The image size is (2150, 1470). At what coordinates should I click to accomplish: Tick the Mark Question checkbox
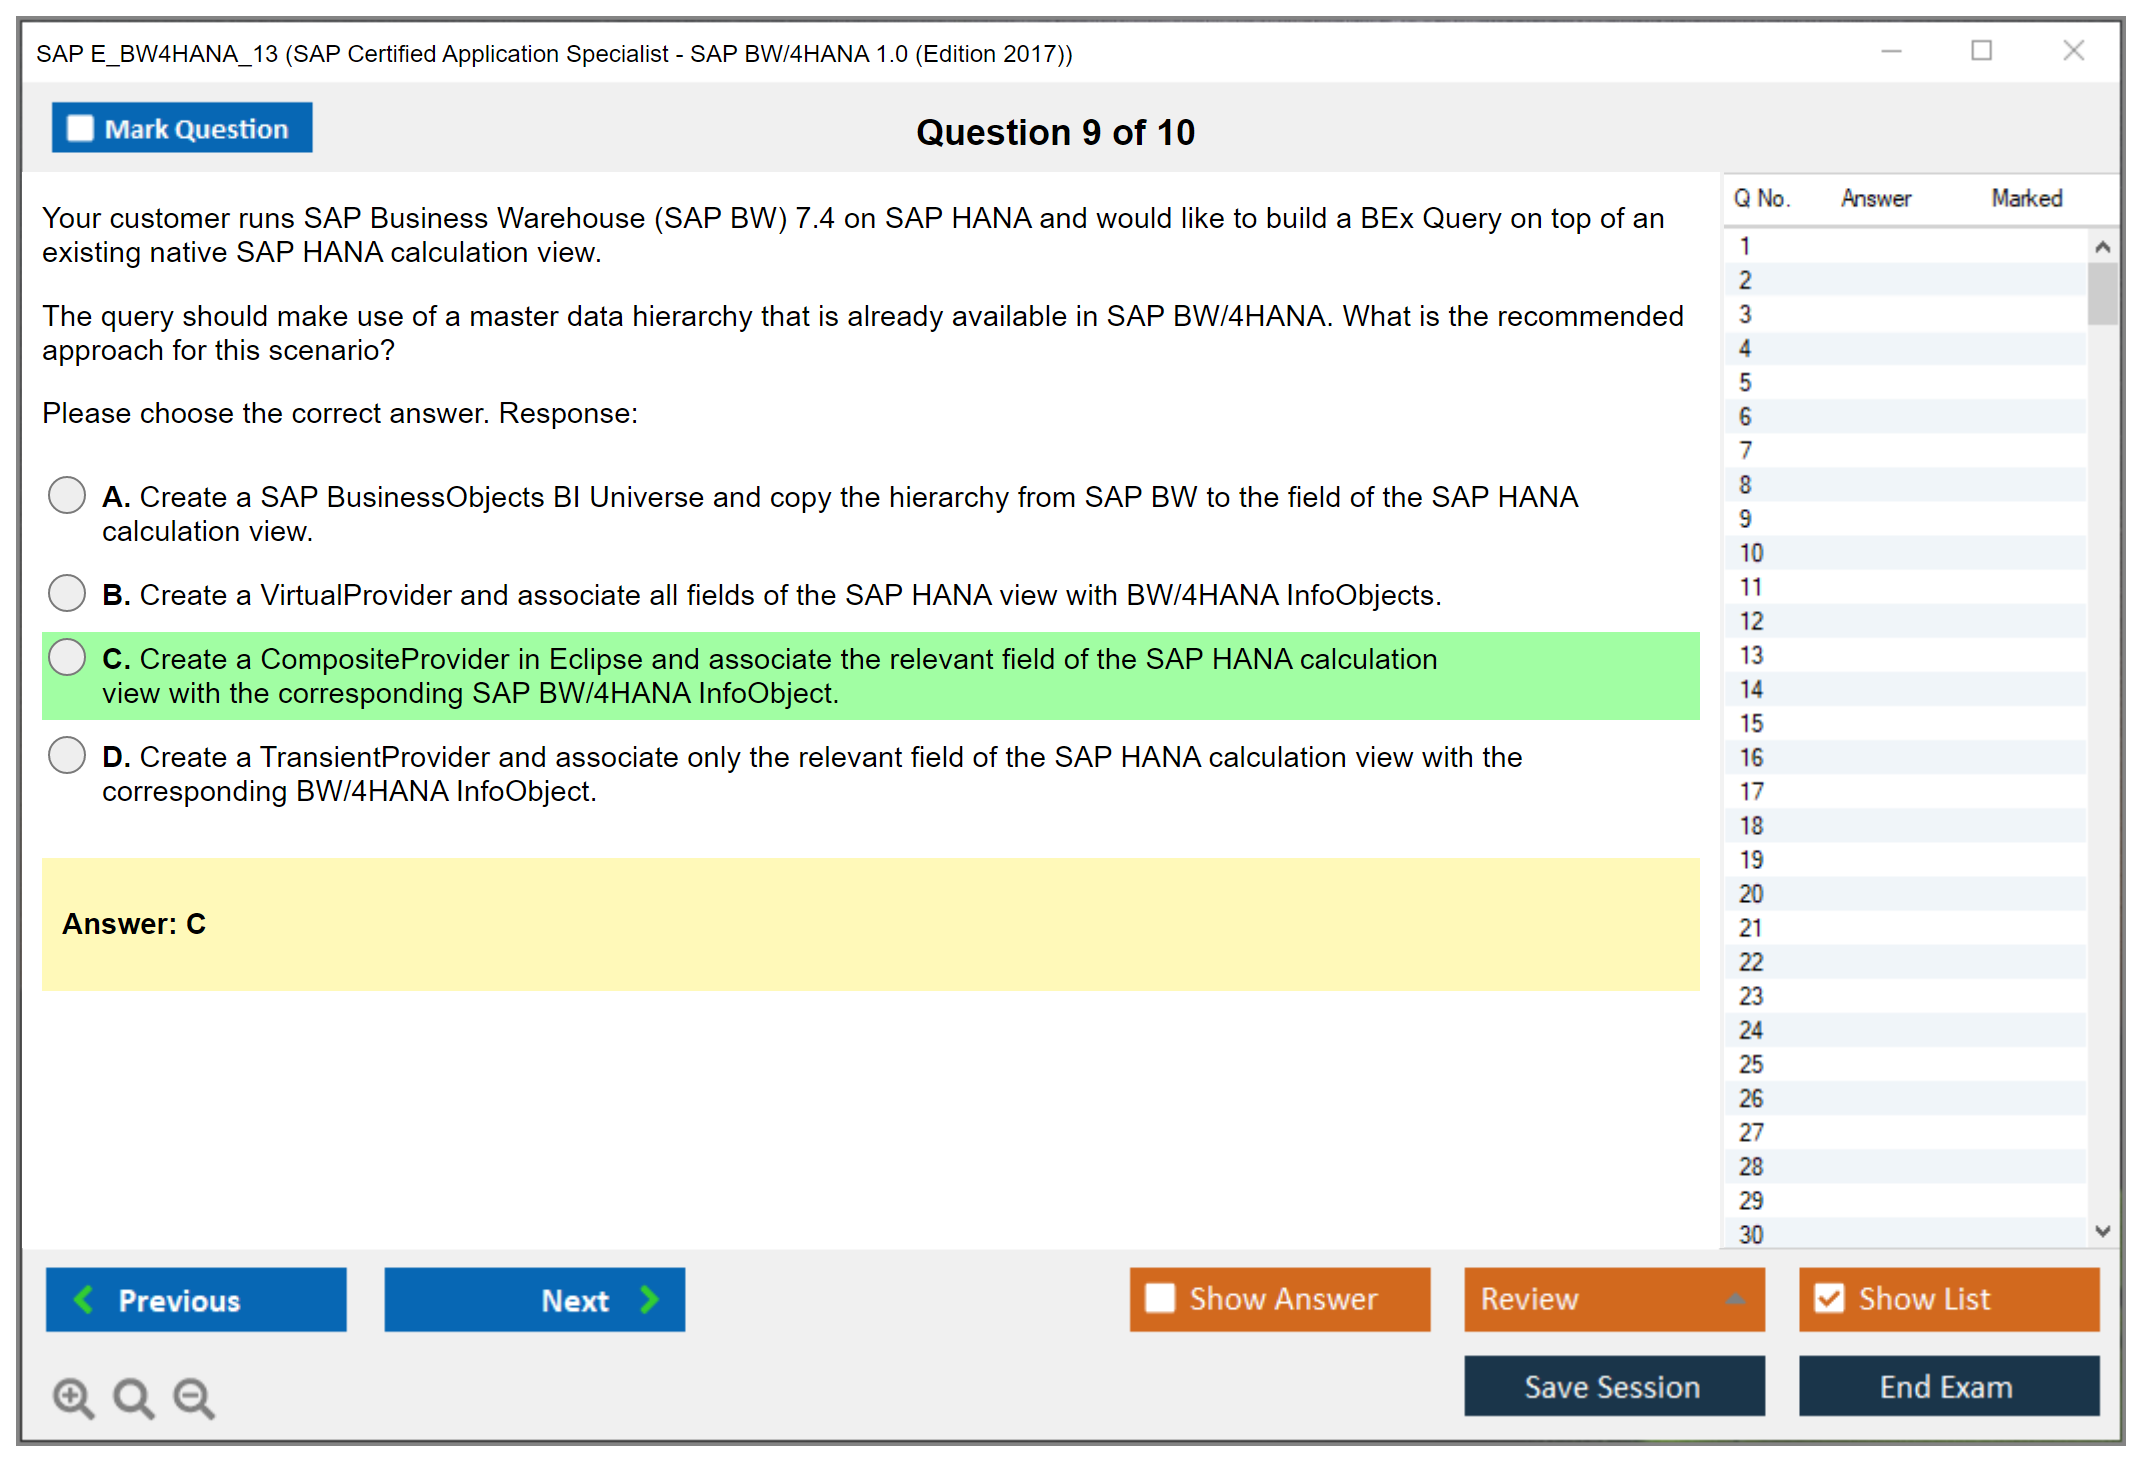[80, 128]
